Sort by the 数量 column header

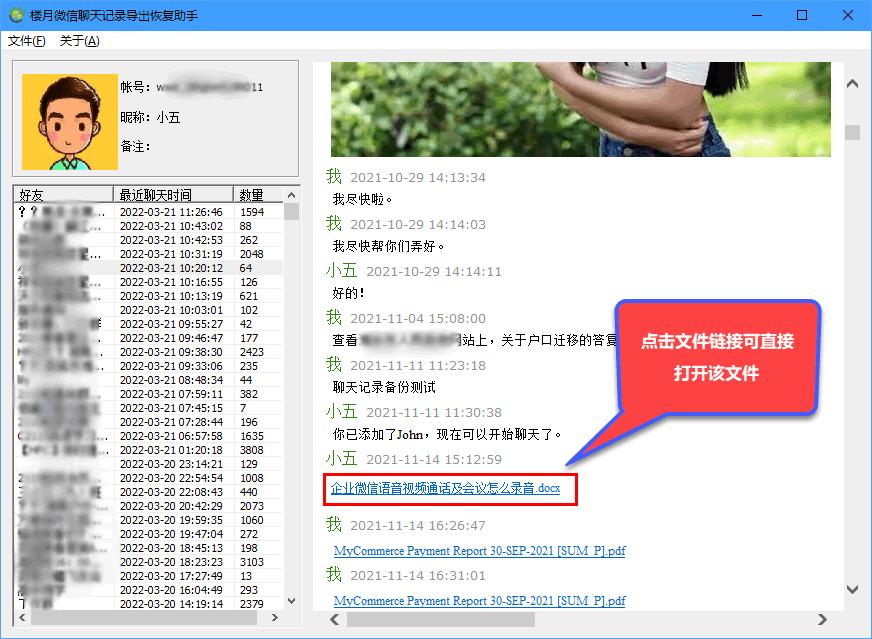(x=256, y=193)
